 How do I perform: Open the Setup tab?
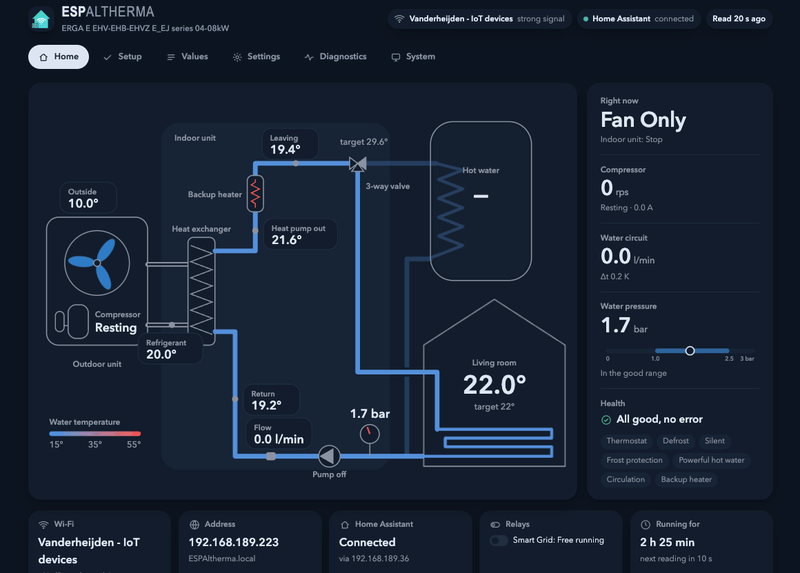click(x=123, y=57)
